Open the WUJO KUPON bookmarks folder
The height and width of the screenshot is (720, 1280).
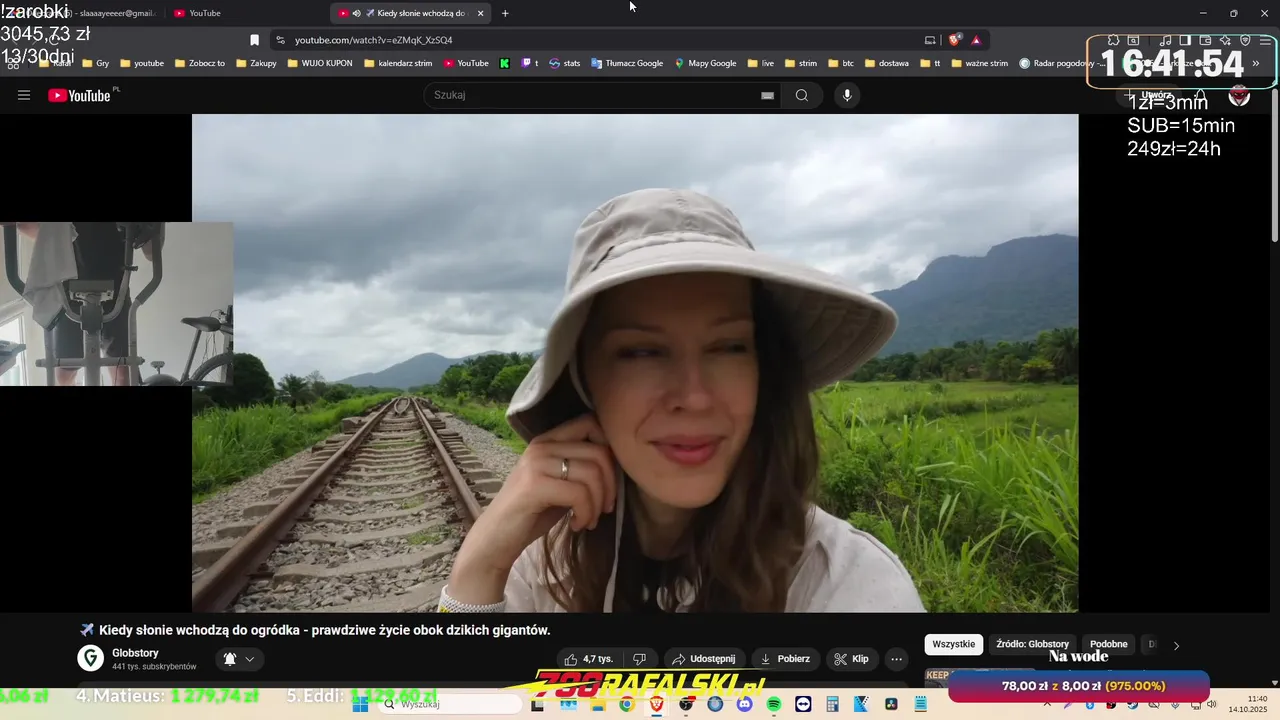(319, 63)
